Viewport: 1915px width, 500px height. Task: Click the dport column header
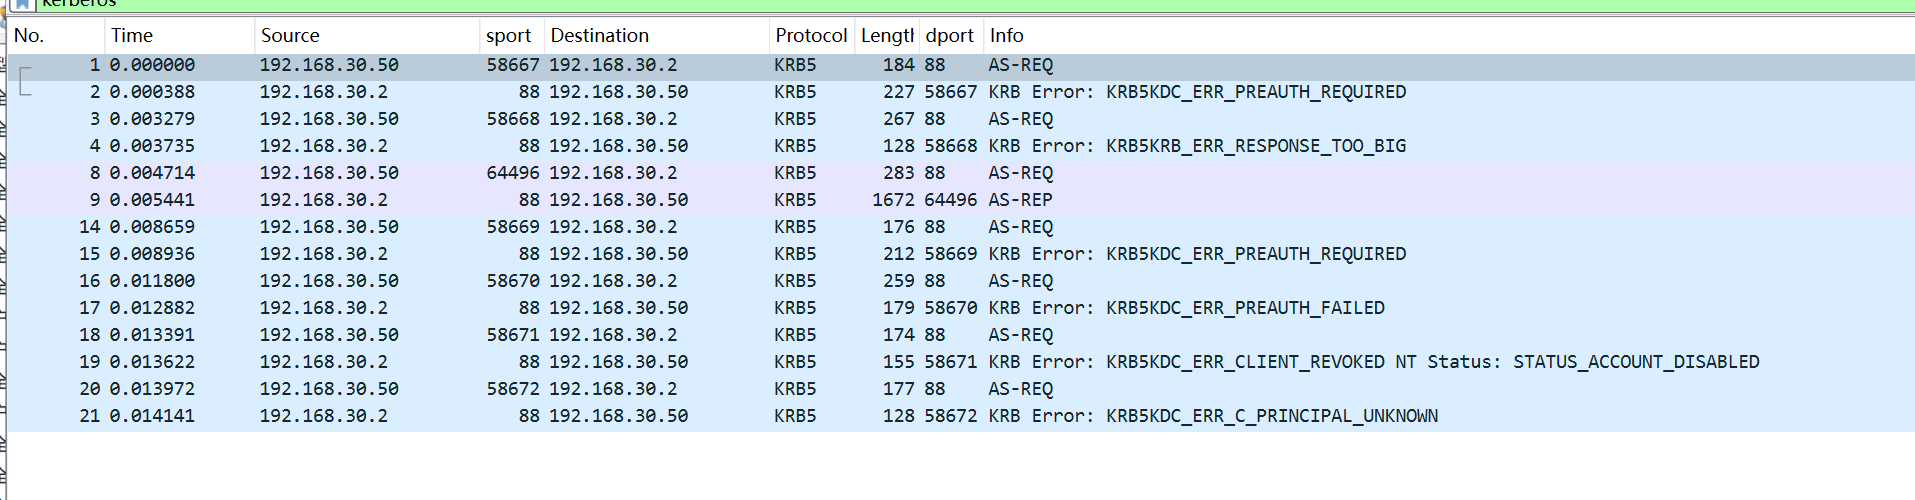(x=949, y=36)
